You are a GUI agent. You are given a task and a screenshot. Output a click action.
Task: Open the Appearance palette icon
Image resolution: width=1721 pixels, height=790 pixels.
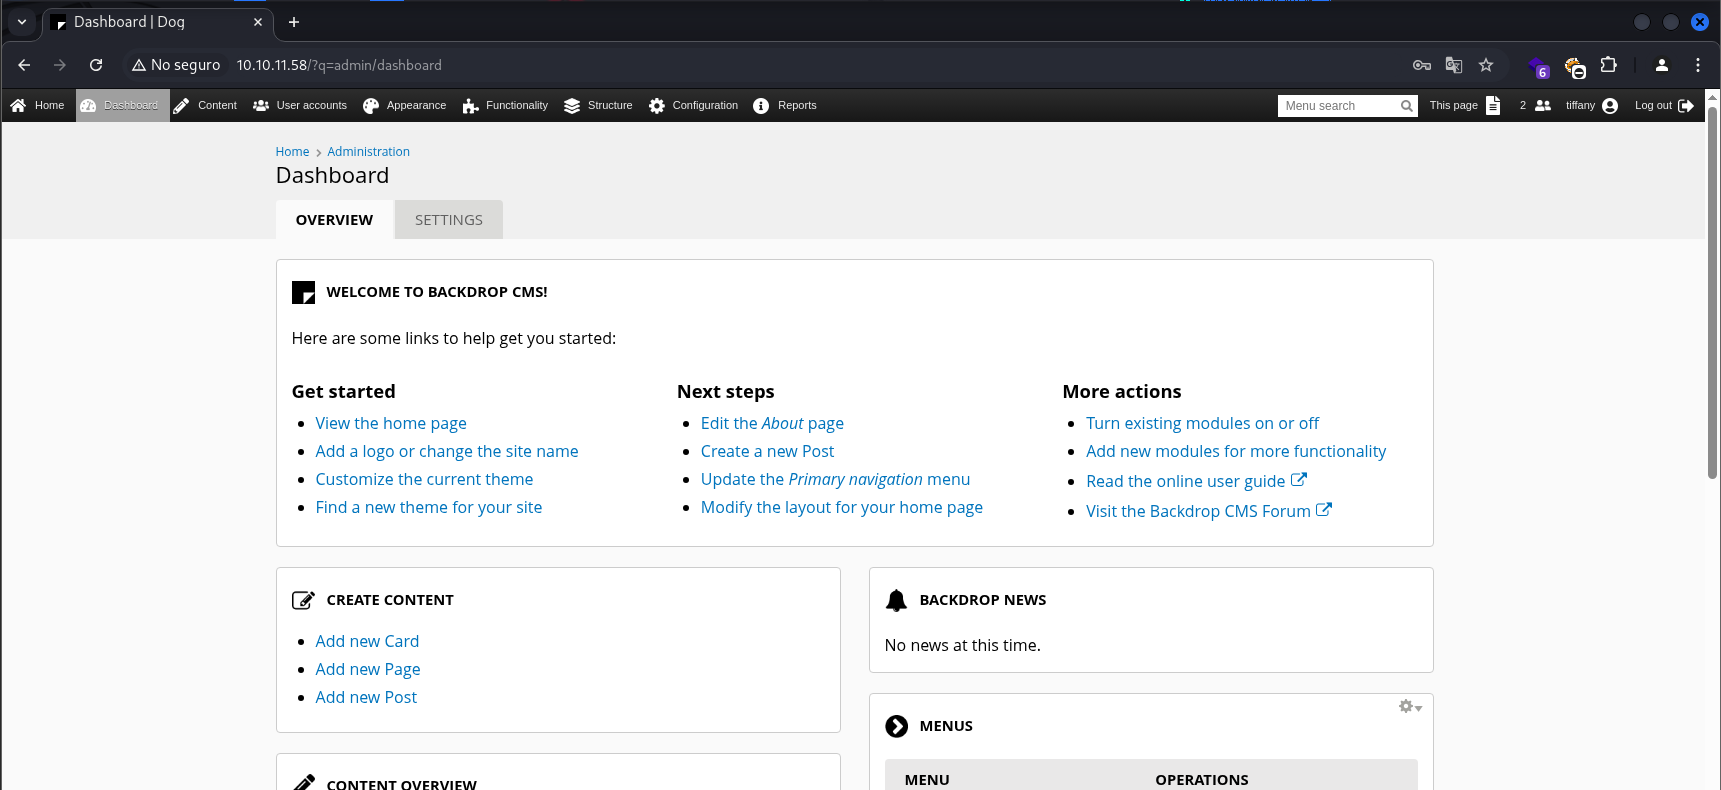(x=371, y=106)
